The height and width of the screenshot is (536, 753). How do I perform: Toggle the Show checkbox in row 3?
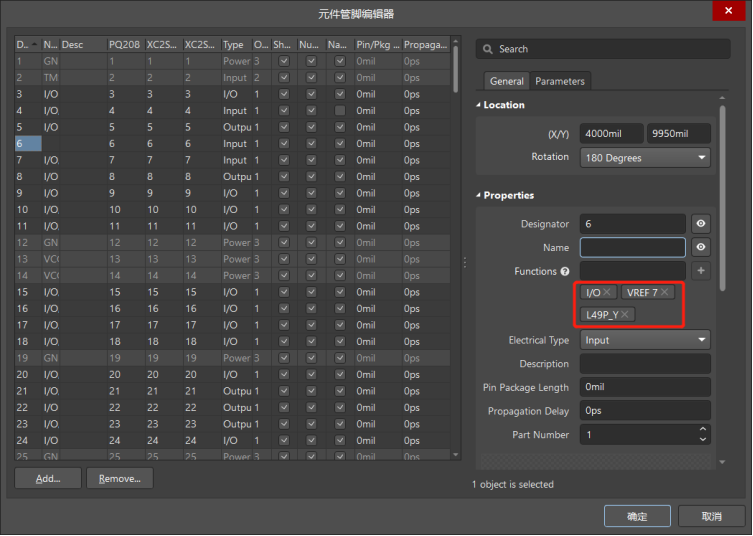coord(284,94)
